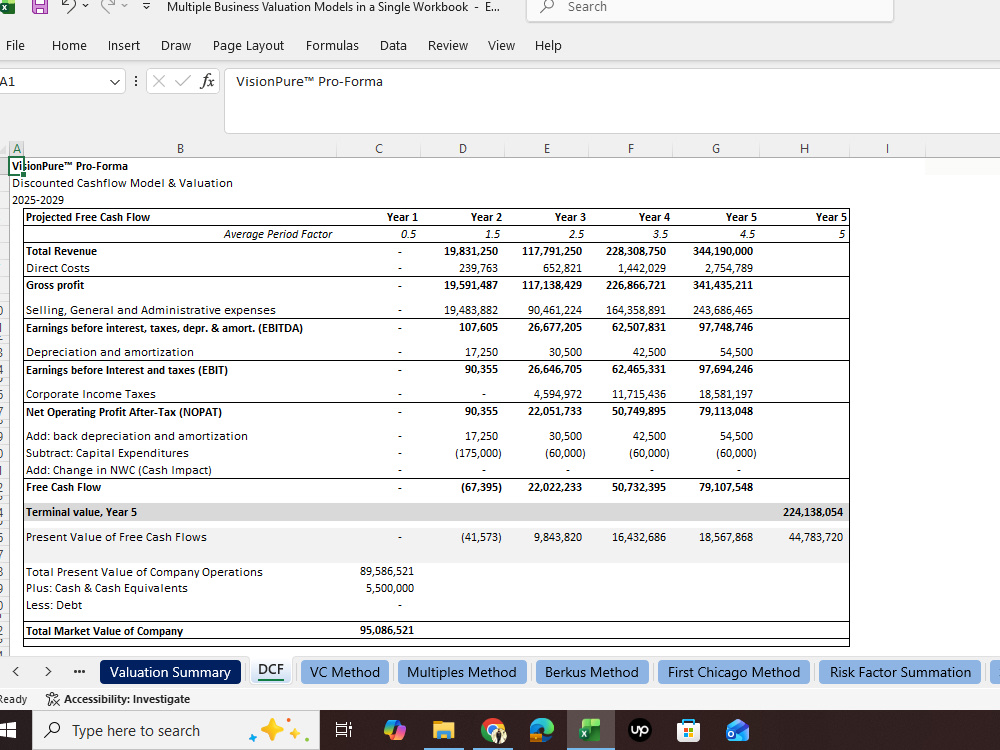Click Gross profit Year 3 value 117,138,429
The width and height of the screenshot is (1000, 750).
[x=552, y=285]
